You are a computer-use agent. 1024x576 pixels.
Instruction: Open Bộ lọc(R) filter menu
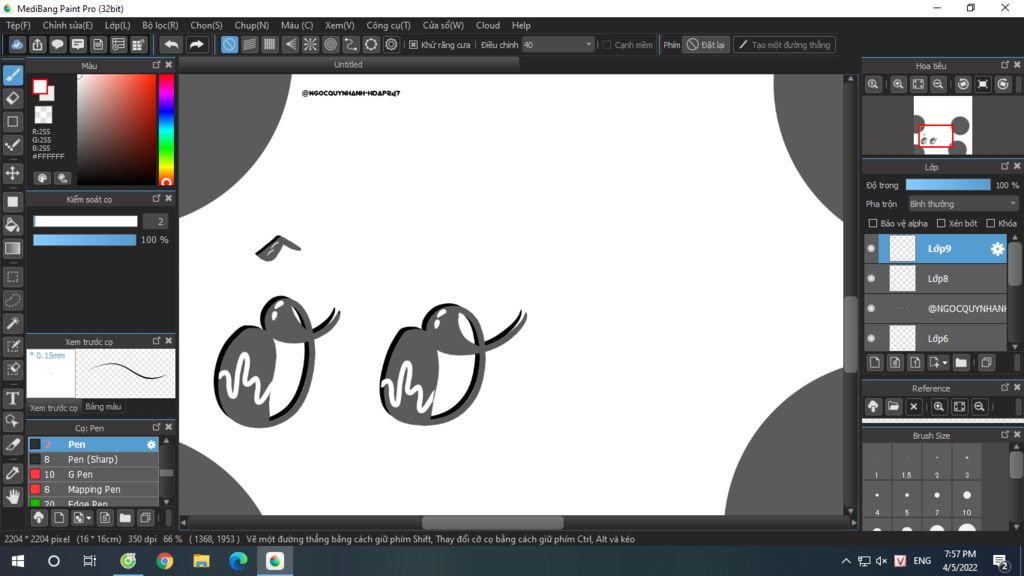[x=160, y=25]
